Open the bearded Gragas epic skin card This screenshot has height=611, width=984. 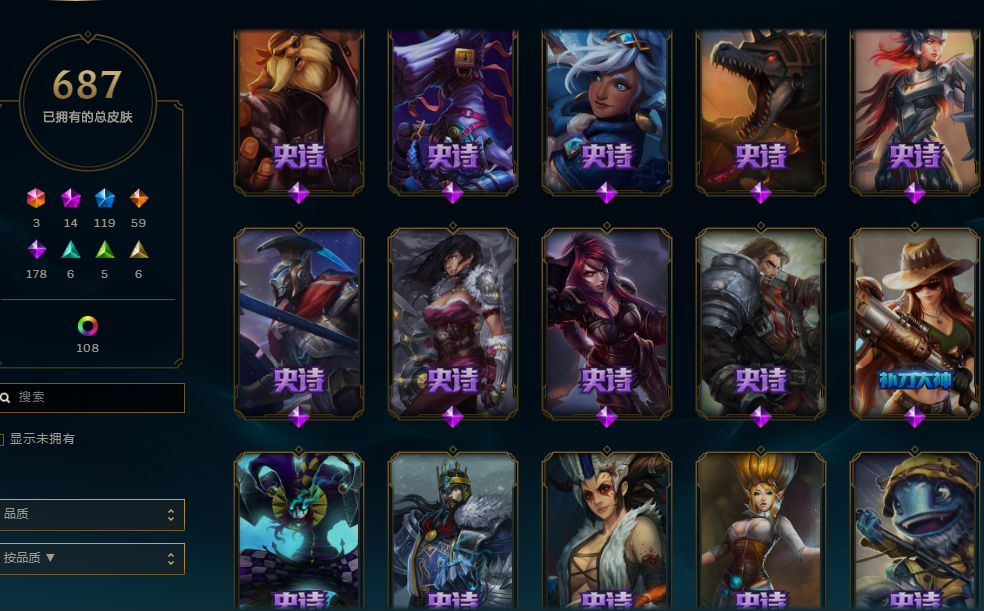pyautogui.click(x=299, y=112)
